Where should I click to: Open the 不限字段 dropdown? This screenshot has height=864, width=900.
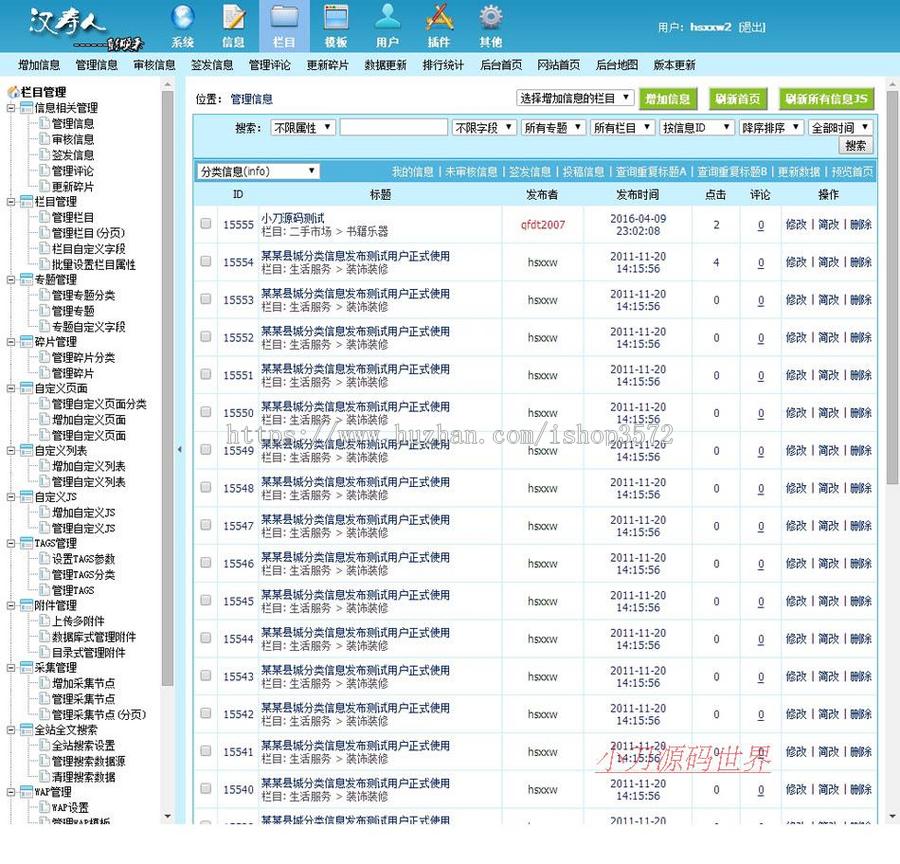pos(484,127)
